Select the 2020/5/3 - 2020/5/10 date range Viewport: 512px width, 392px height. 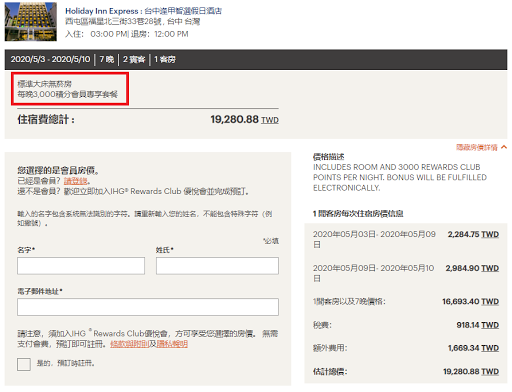50,59
